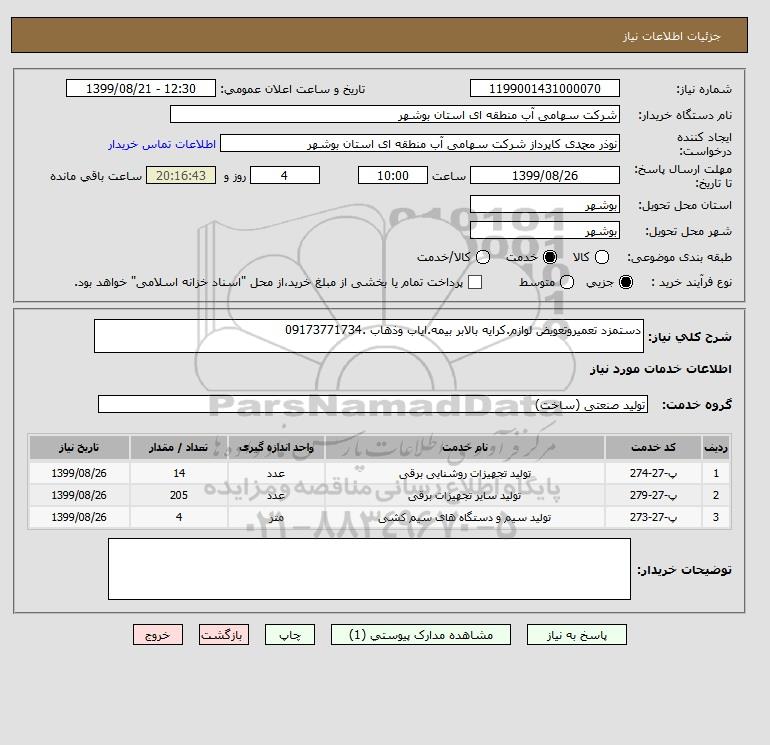Click the متر unit cell
The height and width of the screenshot is (745, 770).
point(276,517)
